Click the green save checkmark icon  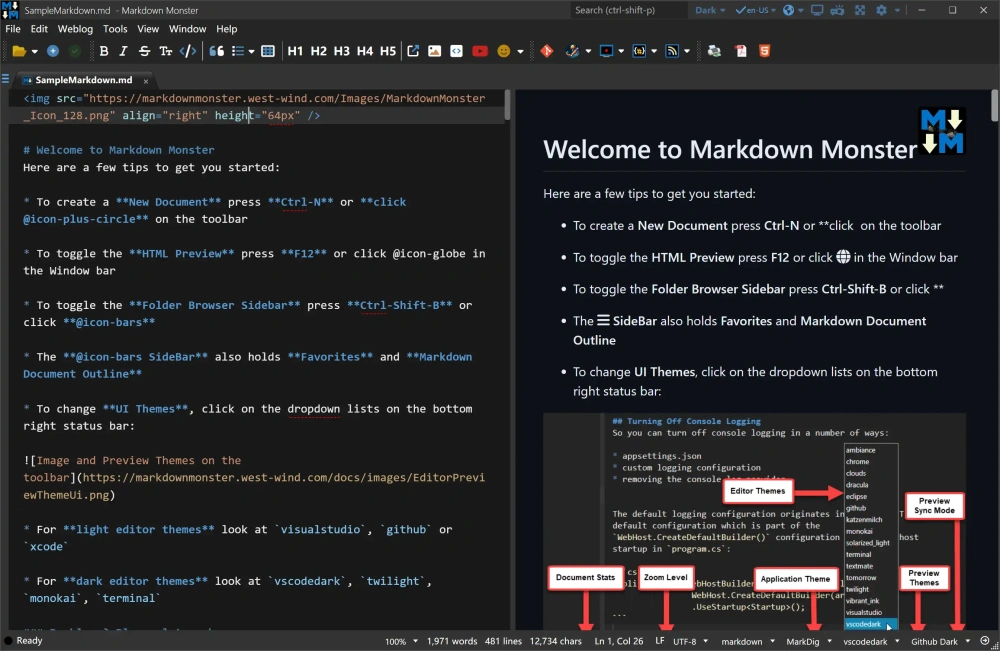coord(75,51)
